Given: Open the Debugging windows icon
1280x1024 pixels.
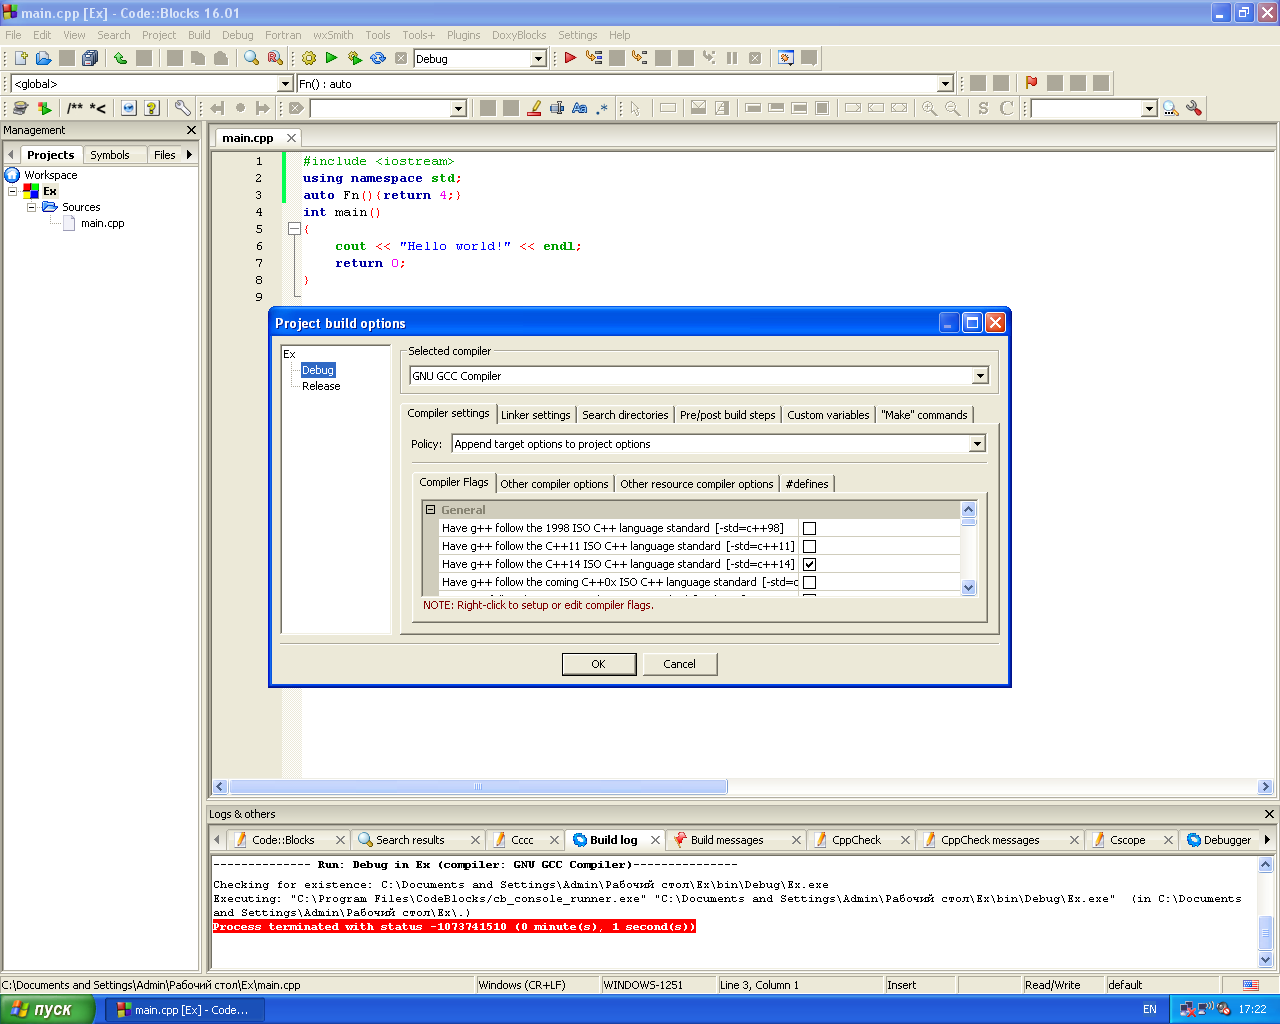Looking at the screenshot, I should 786,58.
